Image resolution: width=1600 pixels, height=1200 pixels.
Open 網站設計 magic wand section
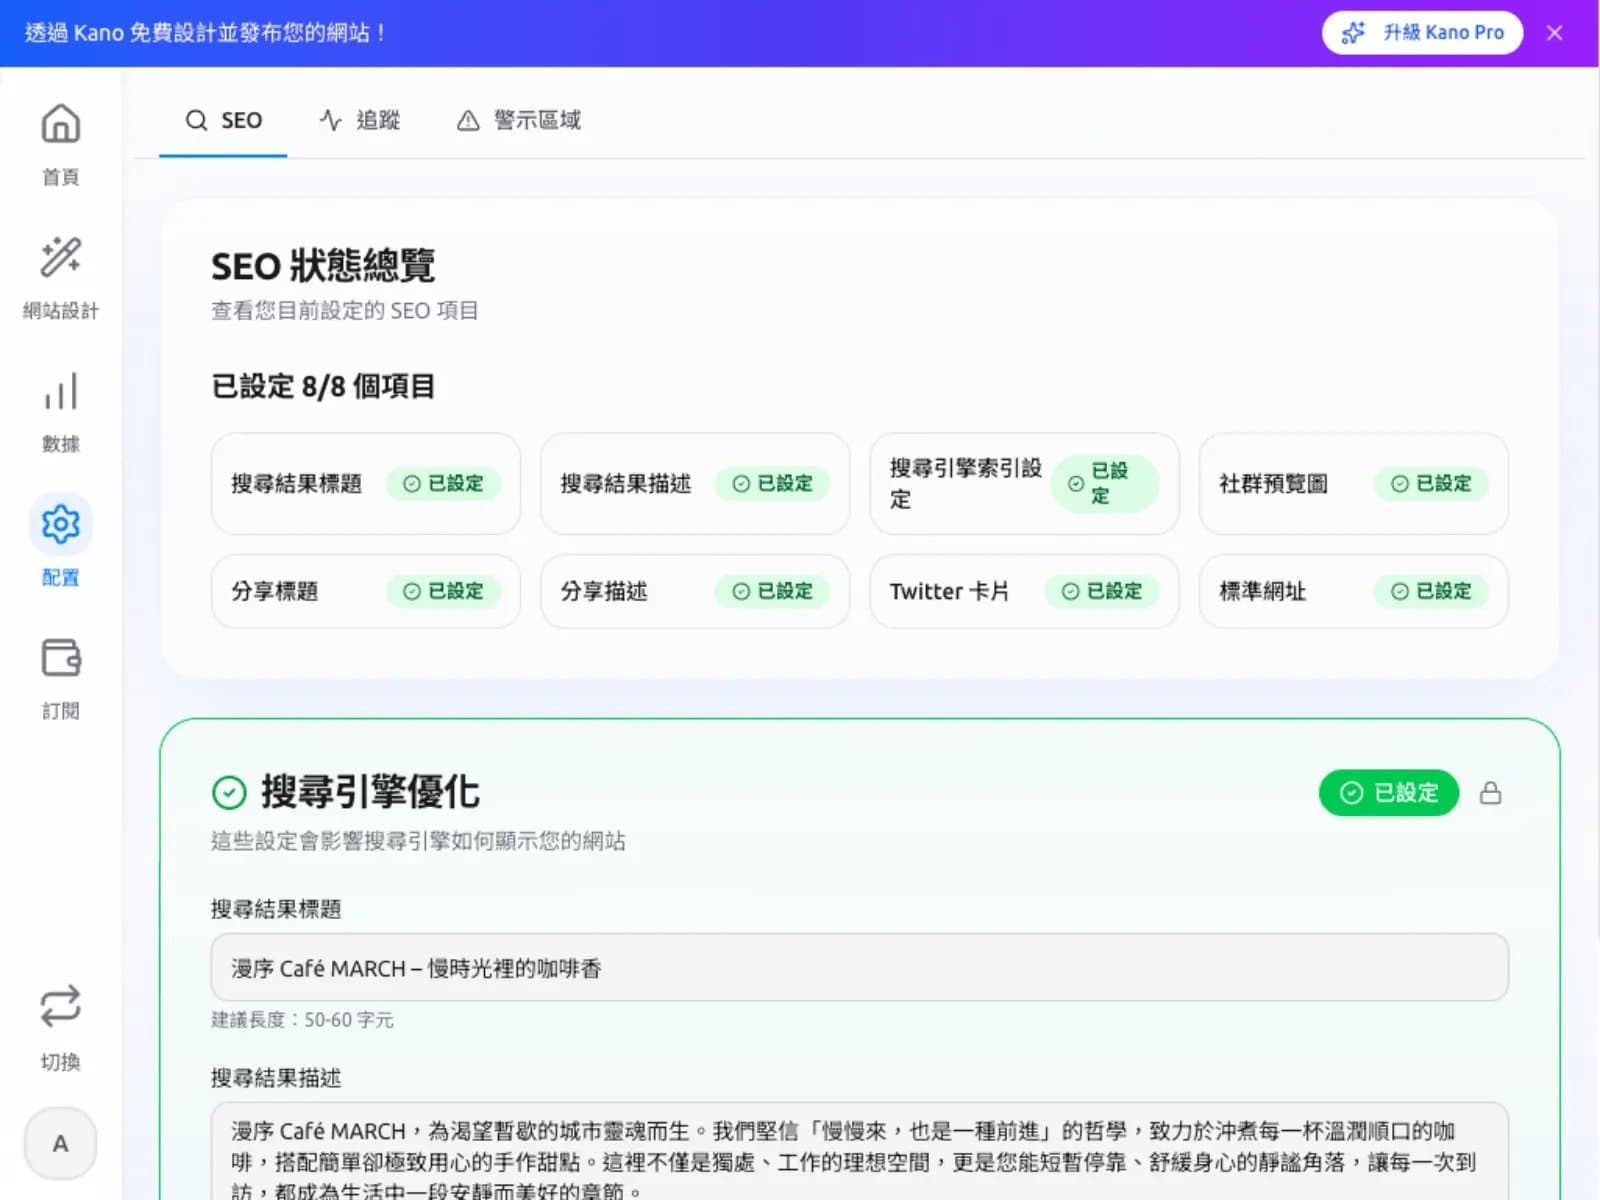tap(60, 278)
